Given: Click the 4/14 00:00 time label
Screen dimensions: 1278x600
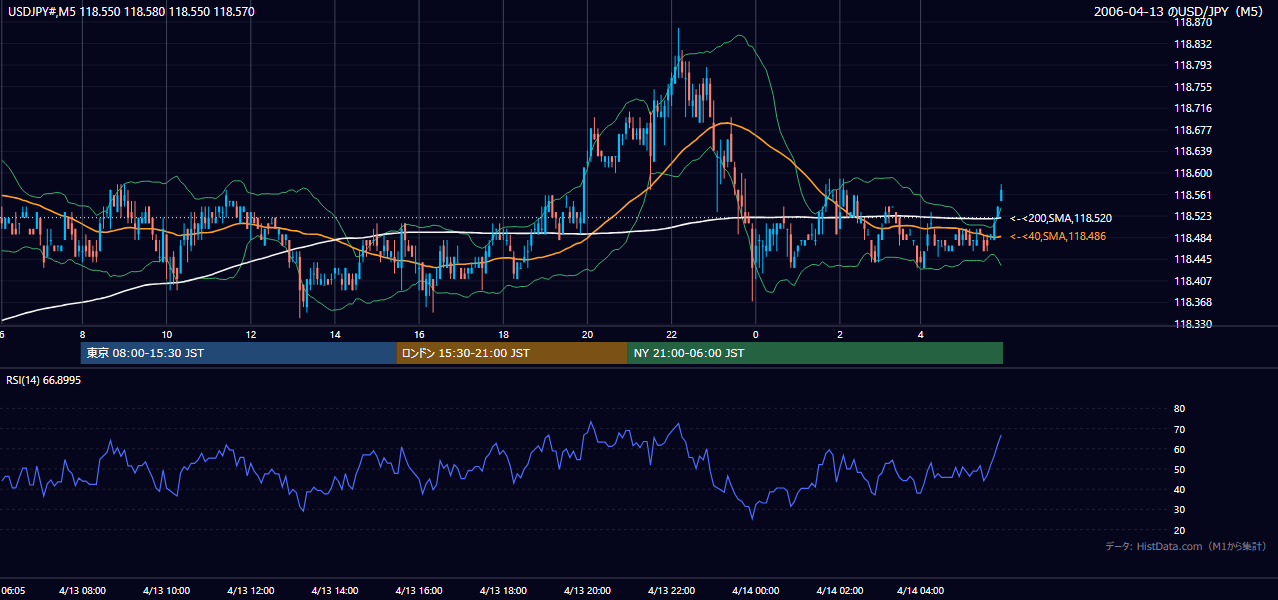Looking at the screenshot, I should pyautogui.click(x=755, y=591).
